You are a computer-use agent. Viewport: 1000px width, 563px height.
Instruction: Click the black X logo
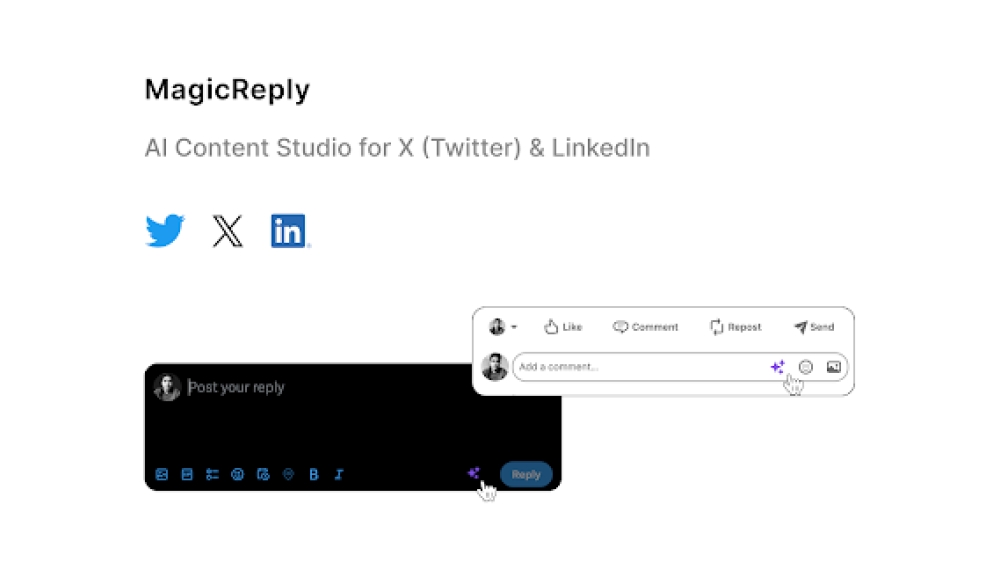227,231
